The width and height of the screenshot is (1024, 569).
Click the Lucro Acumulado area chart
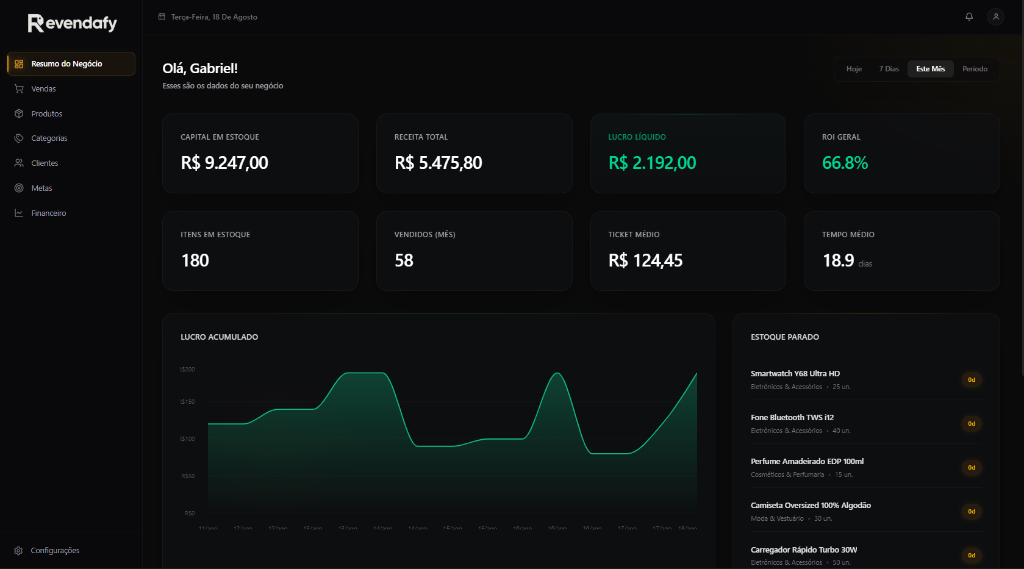pos(452,444)
